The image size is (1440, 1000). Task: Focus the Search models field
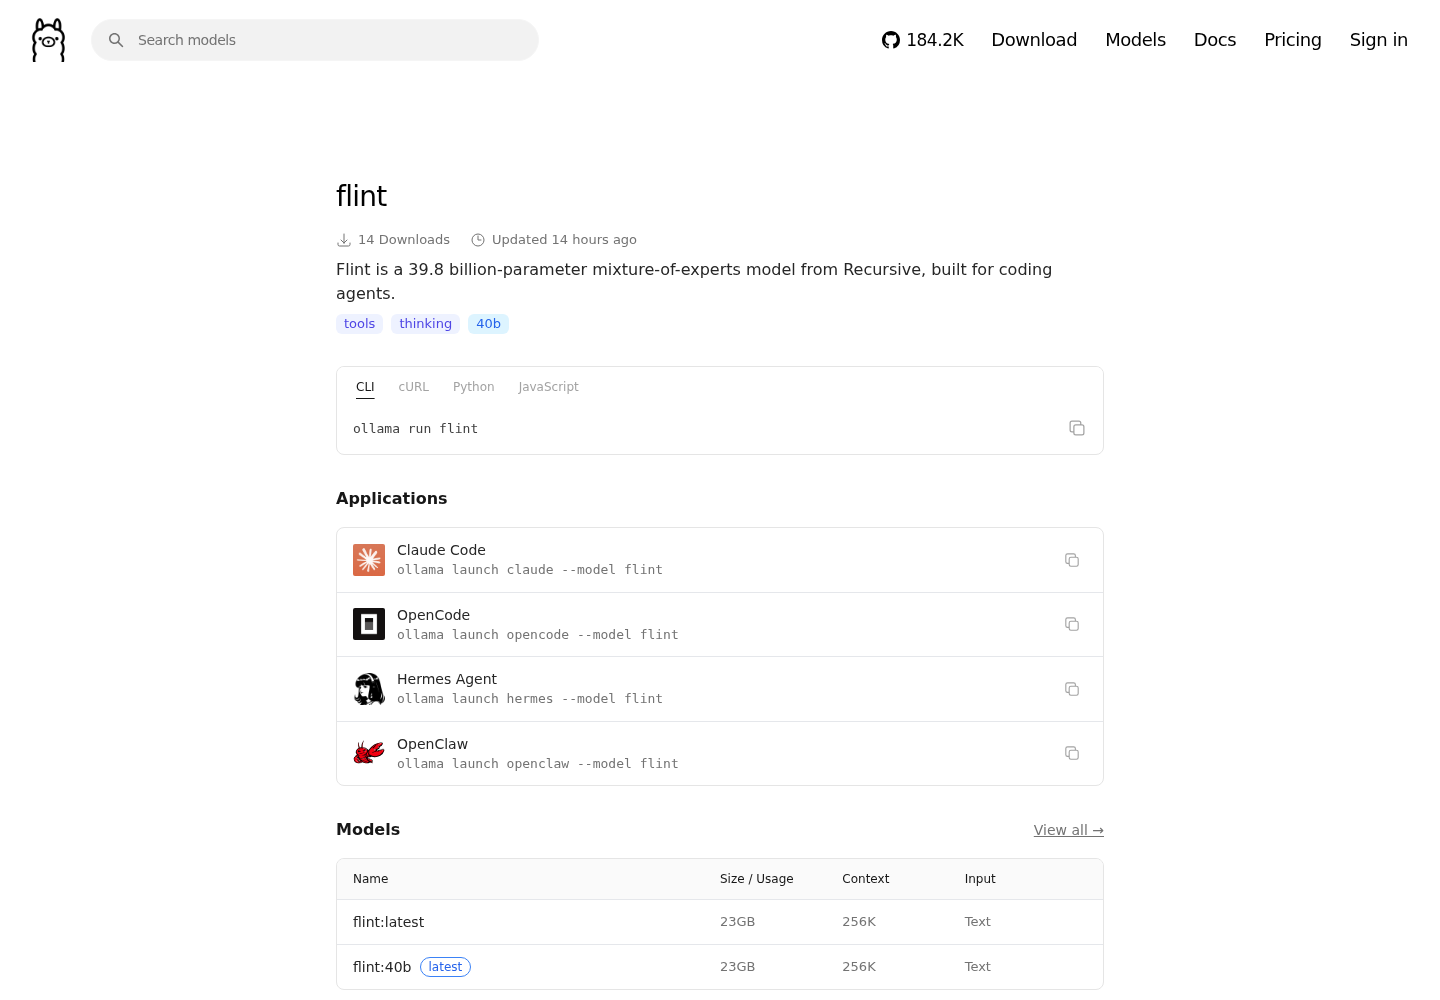click(315, 40)
